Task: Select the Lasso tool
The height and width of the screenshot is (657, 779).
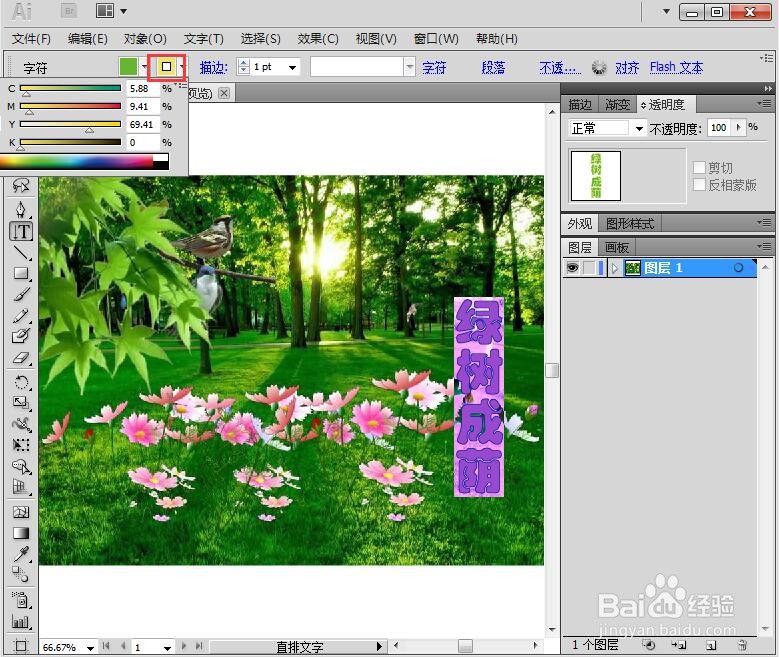Action: 21,185
